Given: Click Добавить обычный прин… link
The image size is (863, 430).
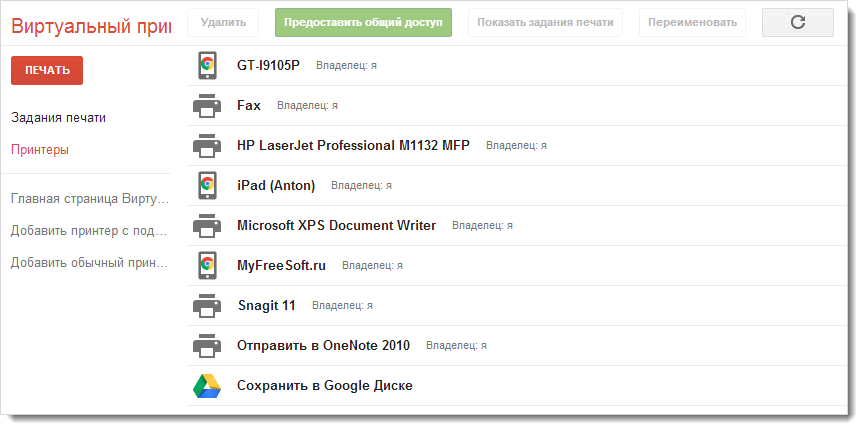Looking at the screenshot, I should 89,263.
